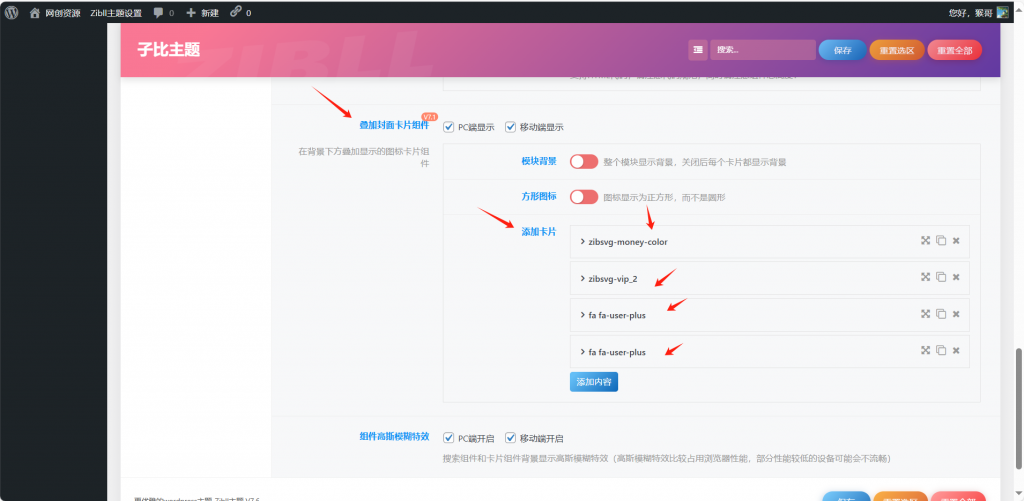Open Zibll主题设置 in the admin bar
The height and width of the screenshot is (501, 1024).
tap(116, 12)
